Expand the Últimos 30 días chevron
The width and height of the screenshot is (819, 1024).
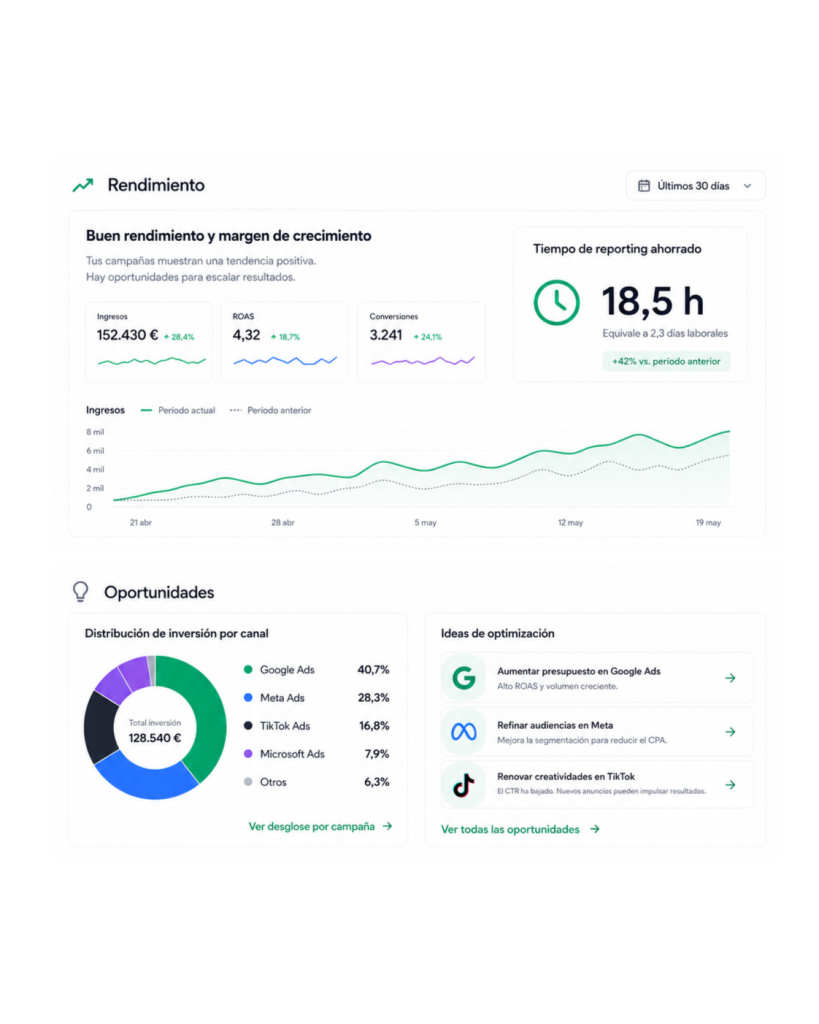[748, 186]
